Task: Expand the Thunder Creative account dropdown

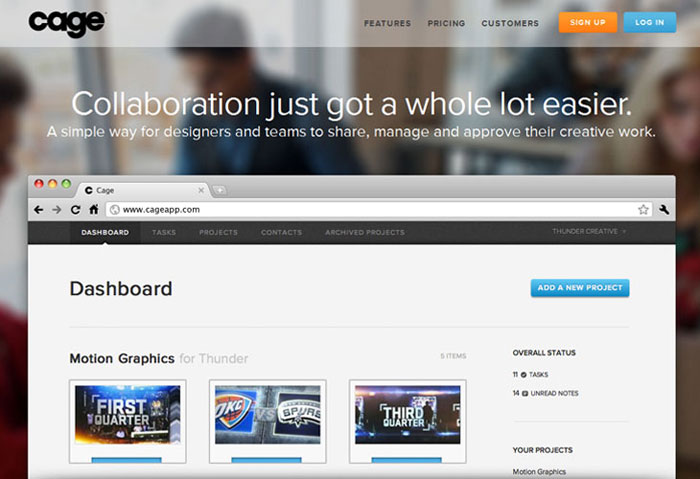Action: [589, 232]
